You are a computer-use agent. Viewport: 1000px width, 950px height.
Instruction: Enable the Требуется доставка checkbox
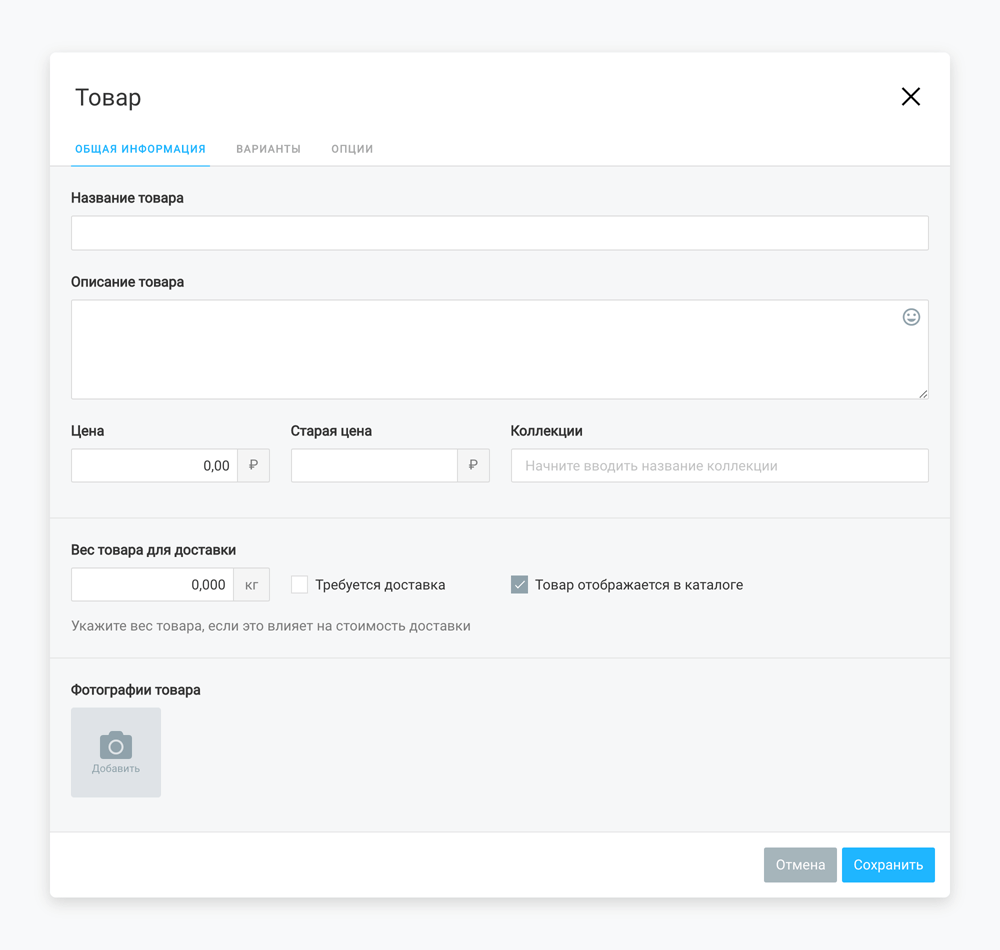(299, 585)
